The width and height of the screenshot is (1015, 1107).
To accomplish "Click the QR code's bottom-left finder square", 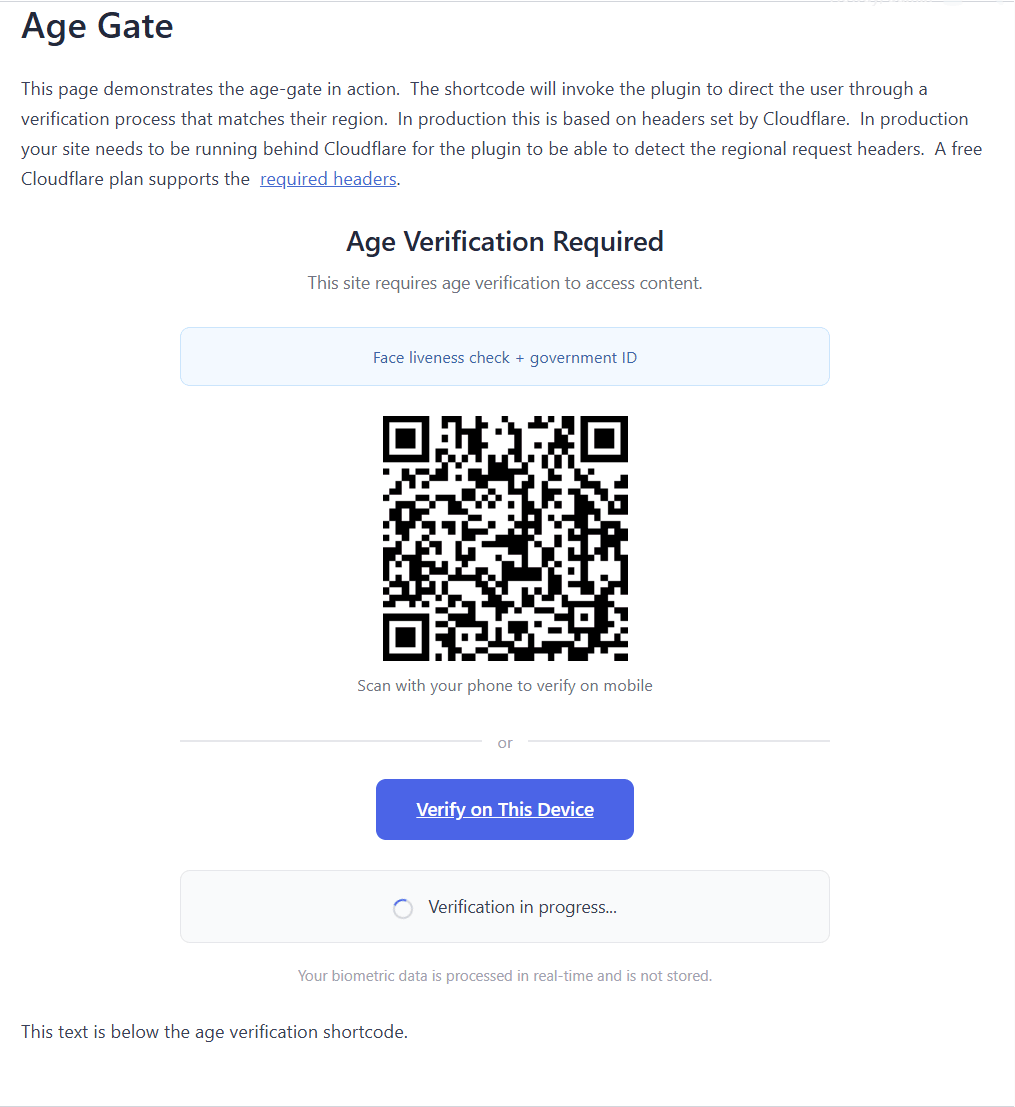I will click(x=406, y=637).
